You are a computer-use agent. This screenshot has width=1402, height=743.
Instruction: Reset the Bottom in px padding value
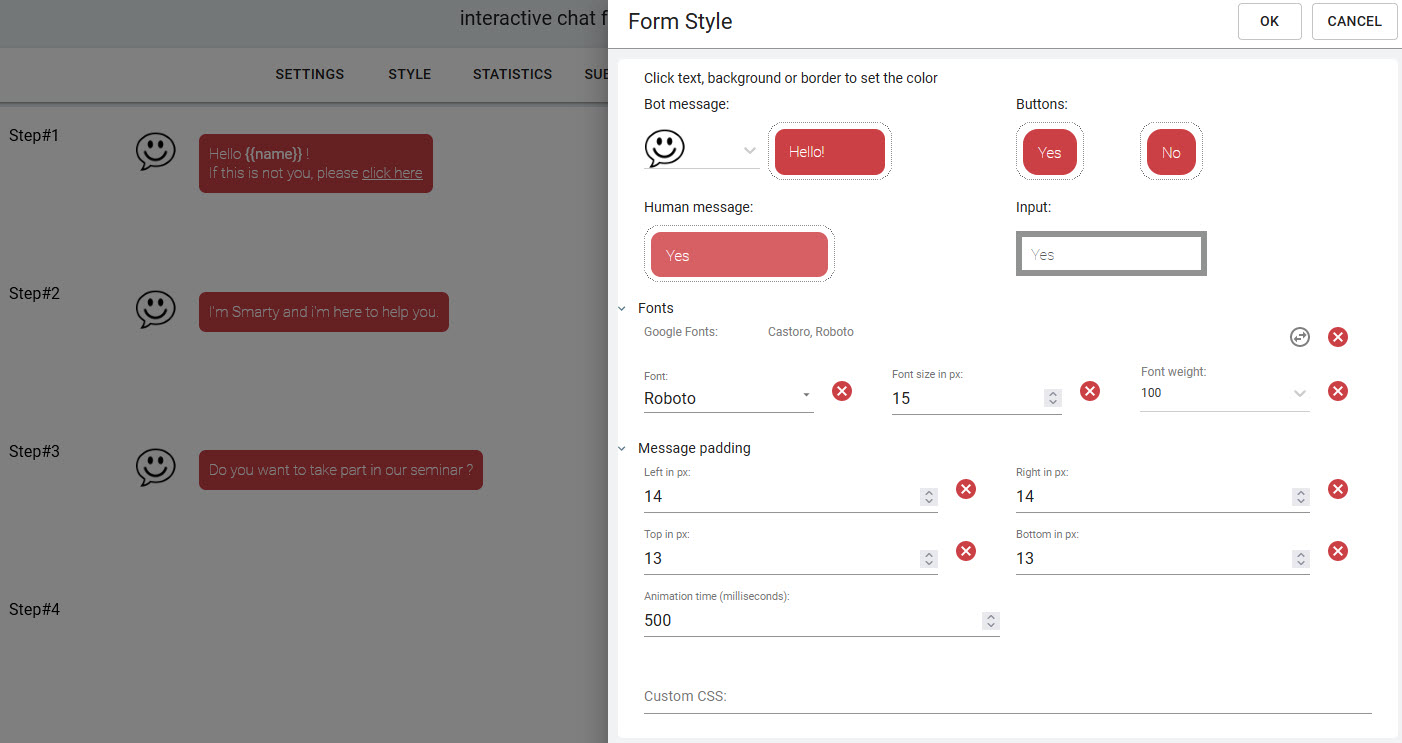click(1338, 551)
